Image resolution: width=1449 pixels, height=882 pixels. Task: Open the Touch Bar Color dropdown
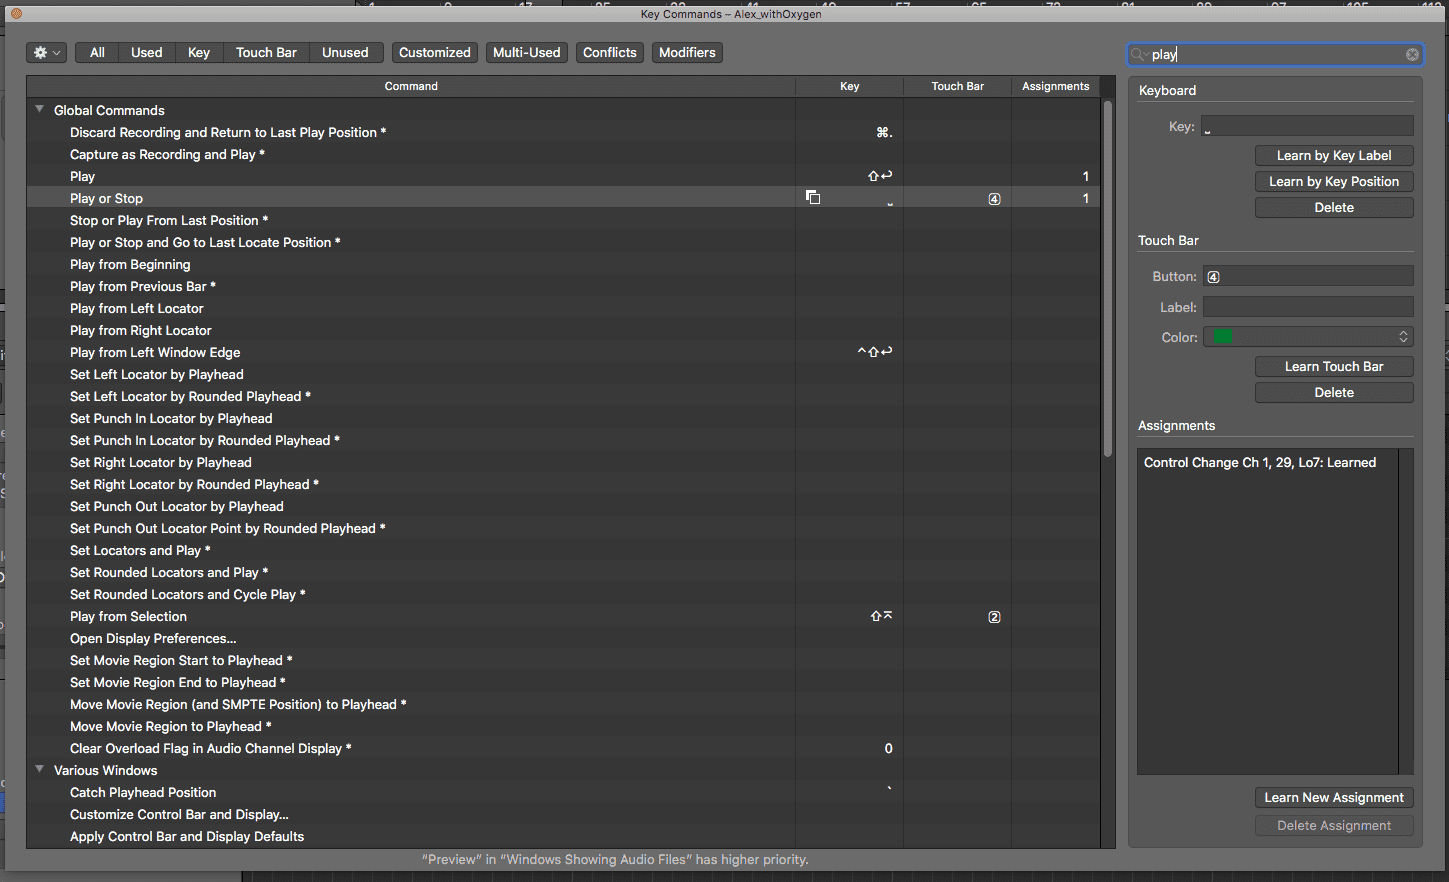click(1402, 336)
